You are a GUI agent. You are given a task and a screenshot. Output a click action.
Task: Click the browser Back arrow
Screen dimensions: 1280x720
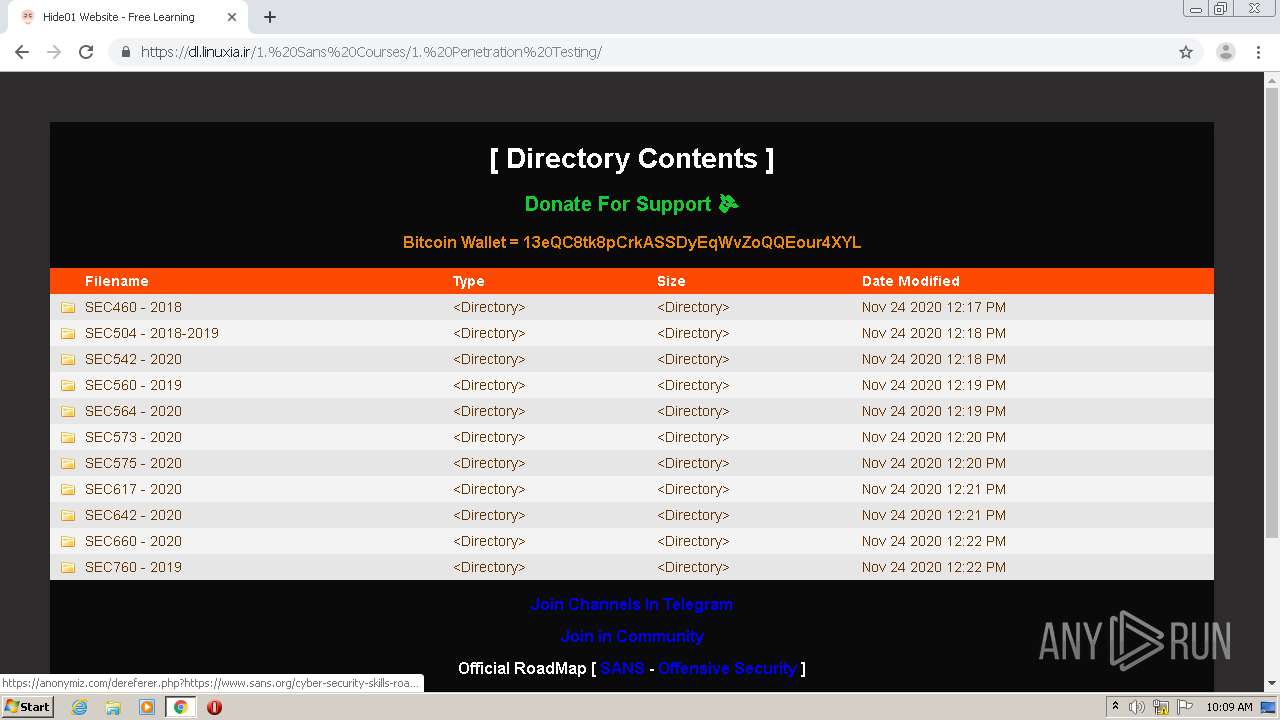coord(22,52)
